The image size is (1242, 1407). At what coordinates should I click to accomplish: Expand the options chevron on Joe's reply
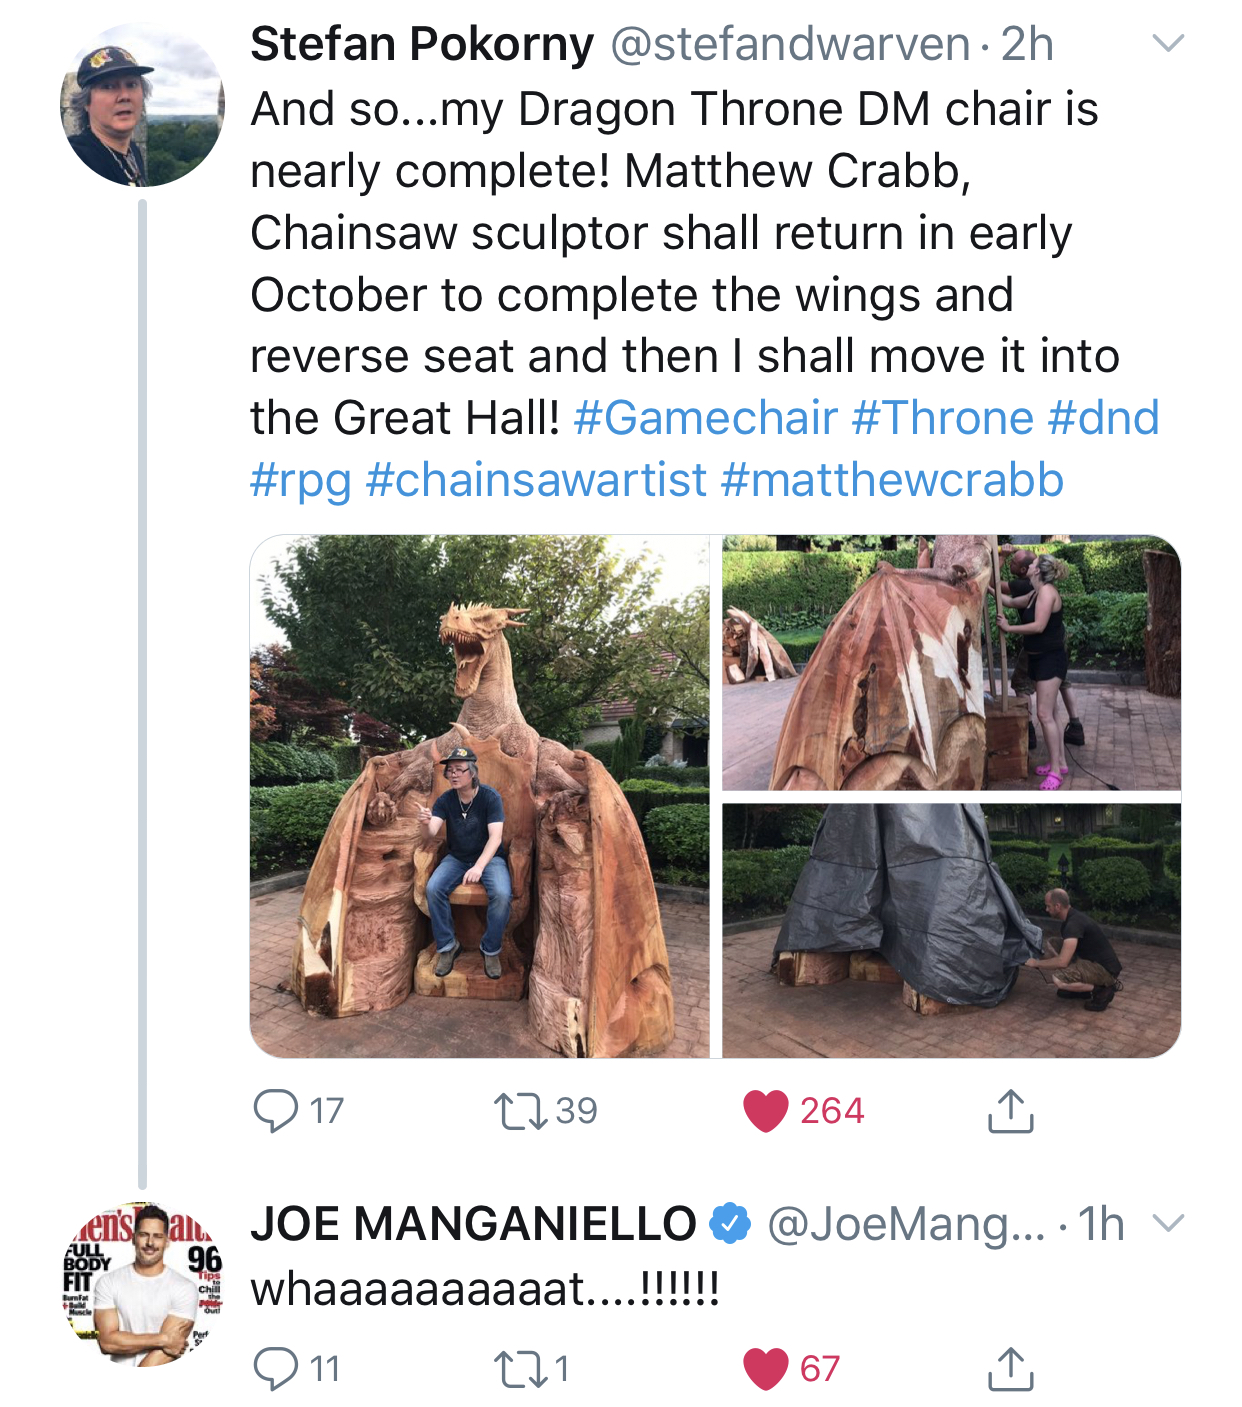pyautogui.click(x=1168, y=1223)
